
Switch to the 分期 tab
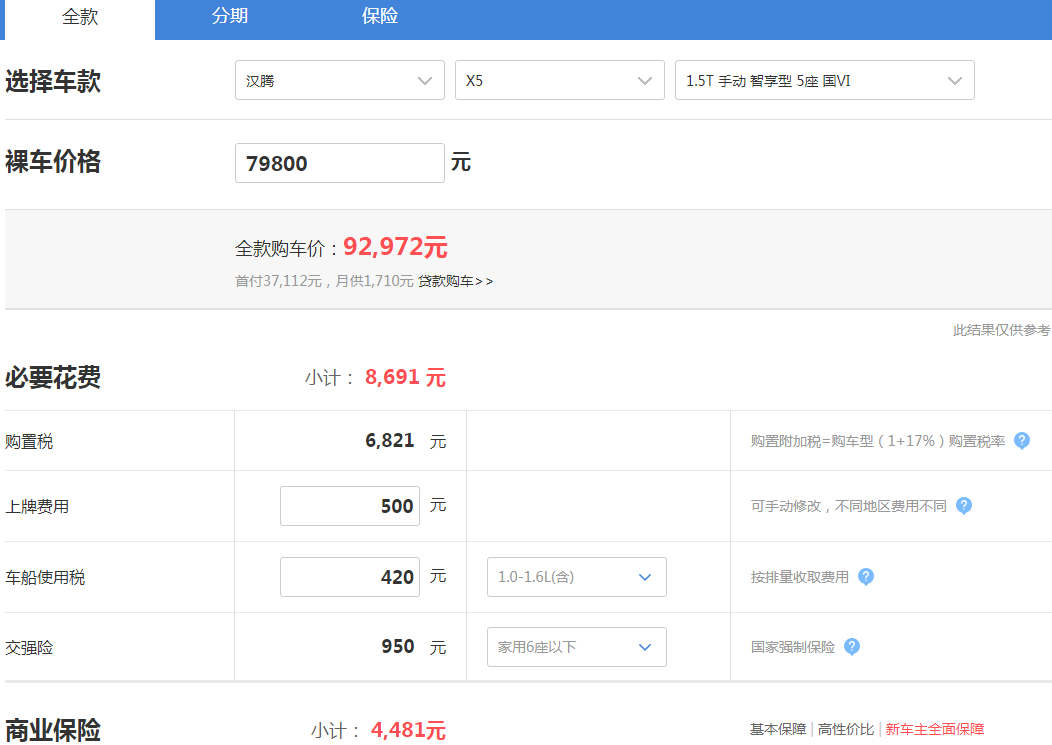click(229, 16)
